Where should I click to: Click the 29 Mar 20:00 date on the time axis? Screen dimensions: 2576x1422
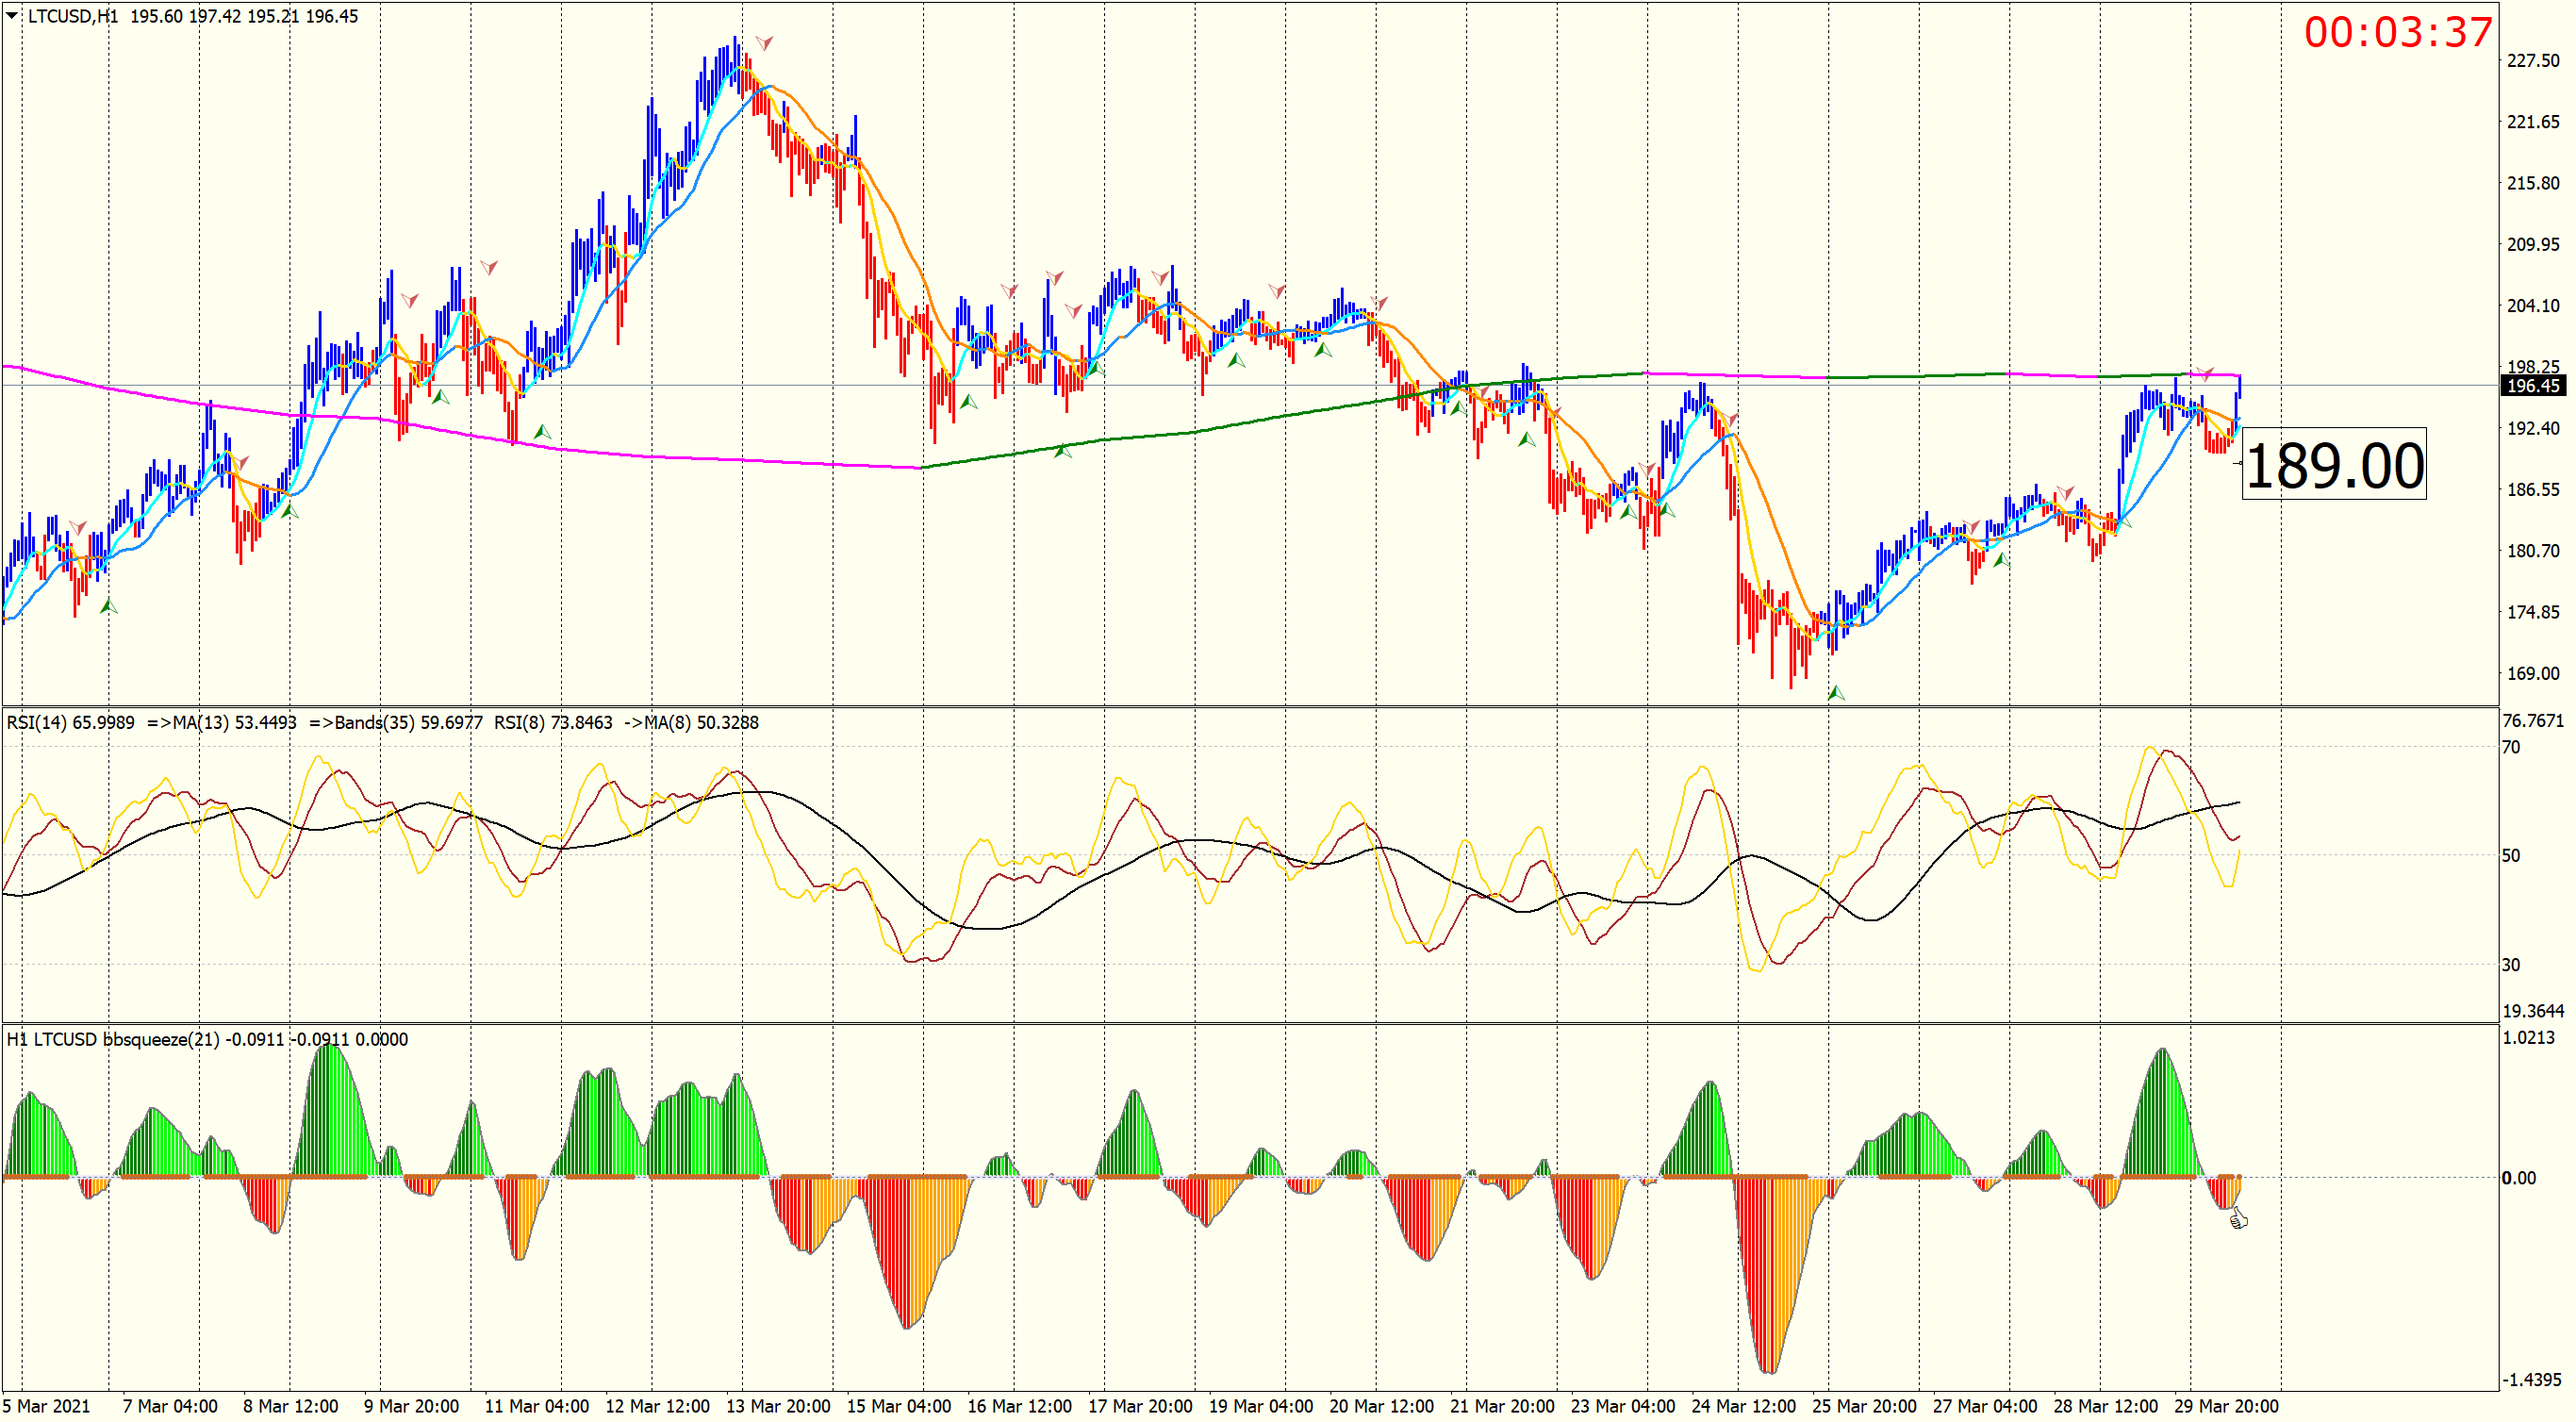tap(2225, 1406)
